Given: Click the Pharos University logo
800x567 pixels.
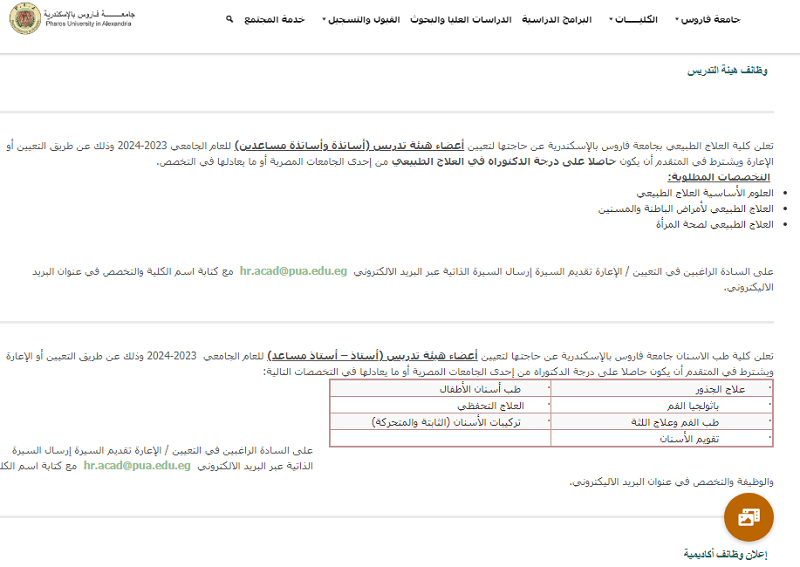Looking at the screenshot, I should 72,20.
